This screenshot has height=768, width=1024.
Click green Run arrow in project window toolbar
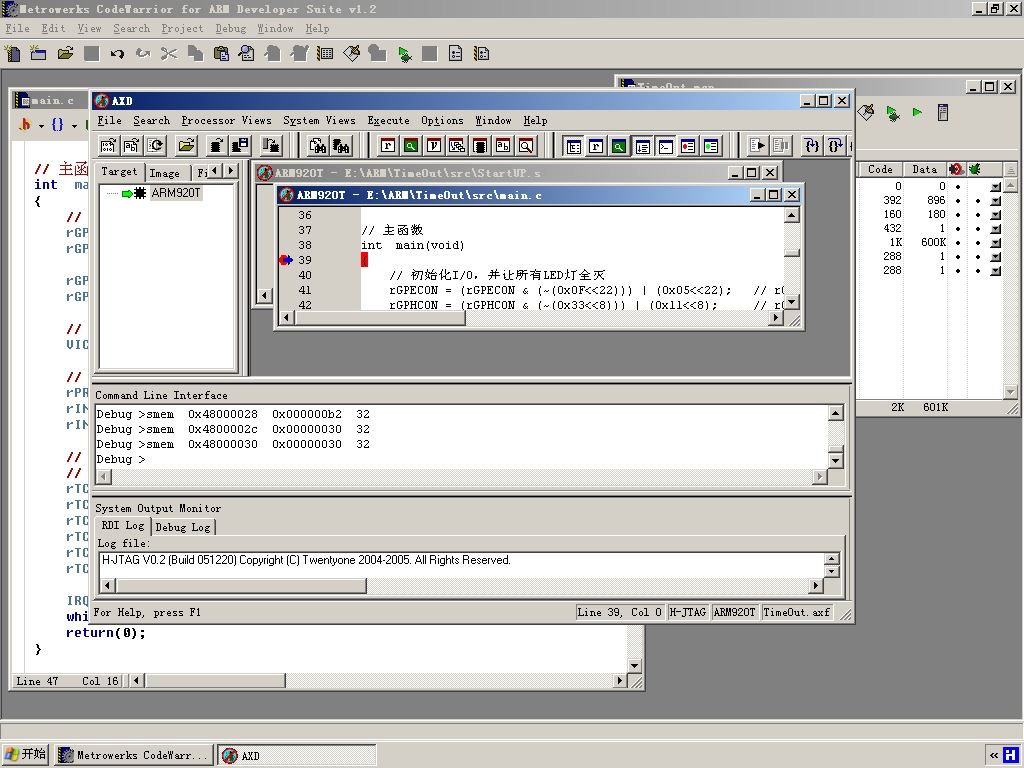(918, 112)
